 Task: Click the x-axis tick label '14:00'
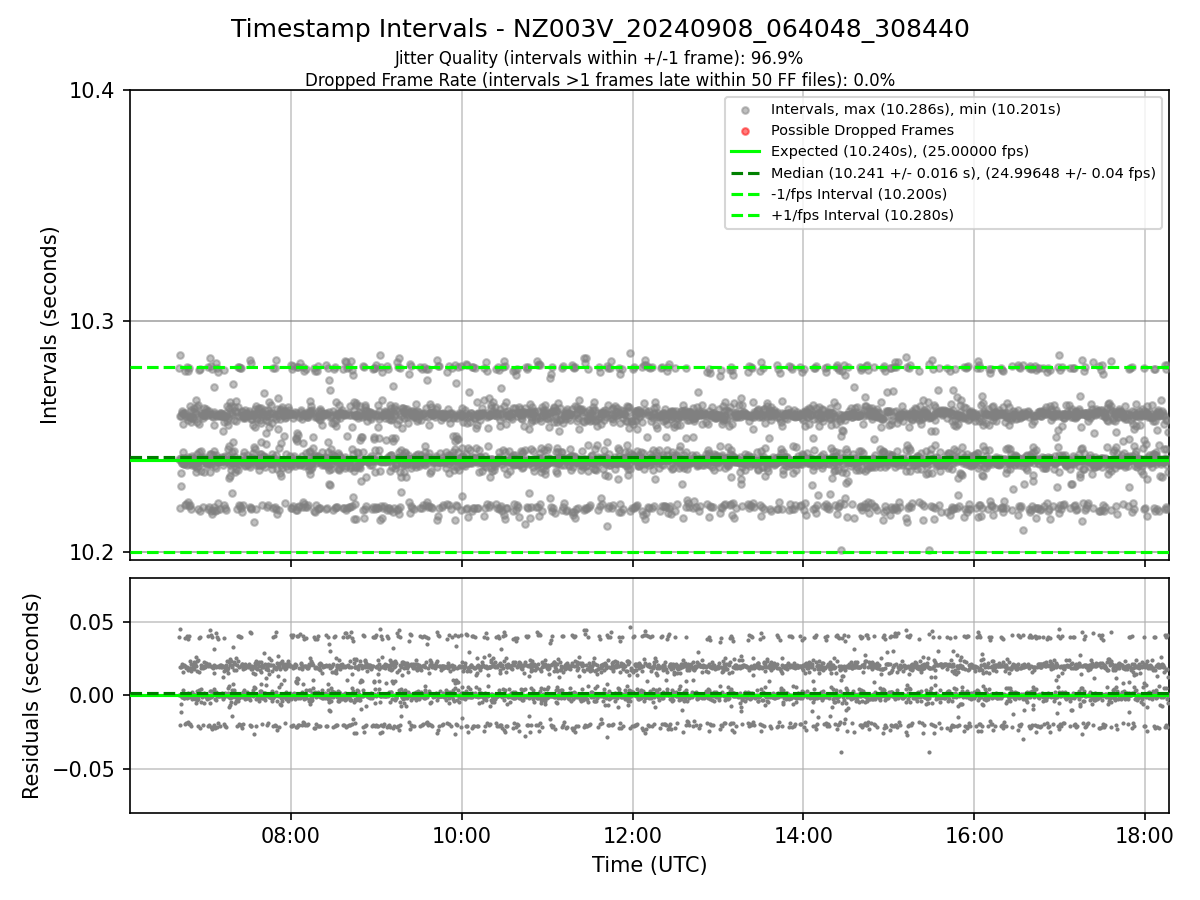[x=803, y=834]
